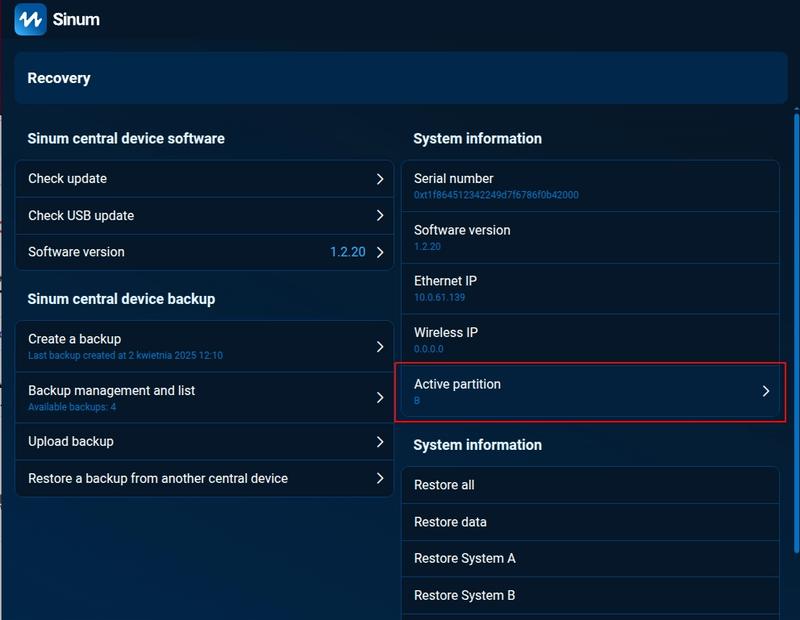The height and width of the screenshot is (620, 800).
Task: Select Restore System B
Action: click(x=590, y=595)
